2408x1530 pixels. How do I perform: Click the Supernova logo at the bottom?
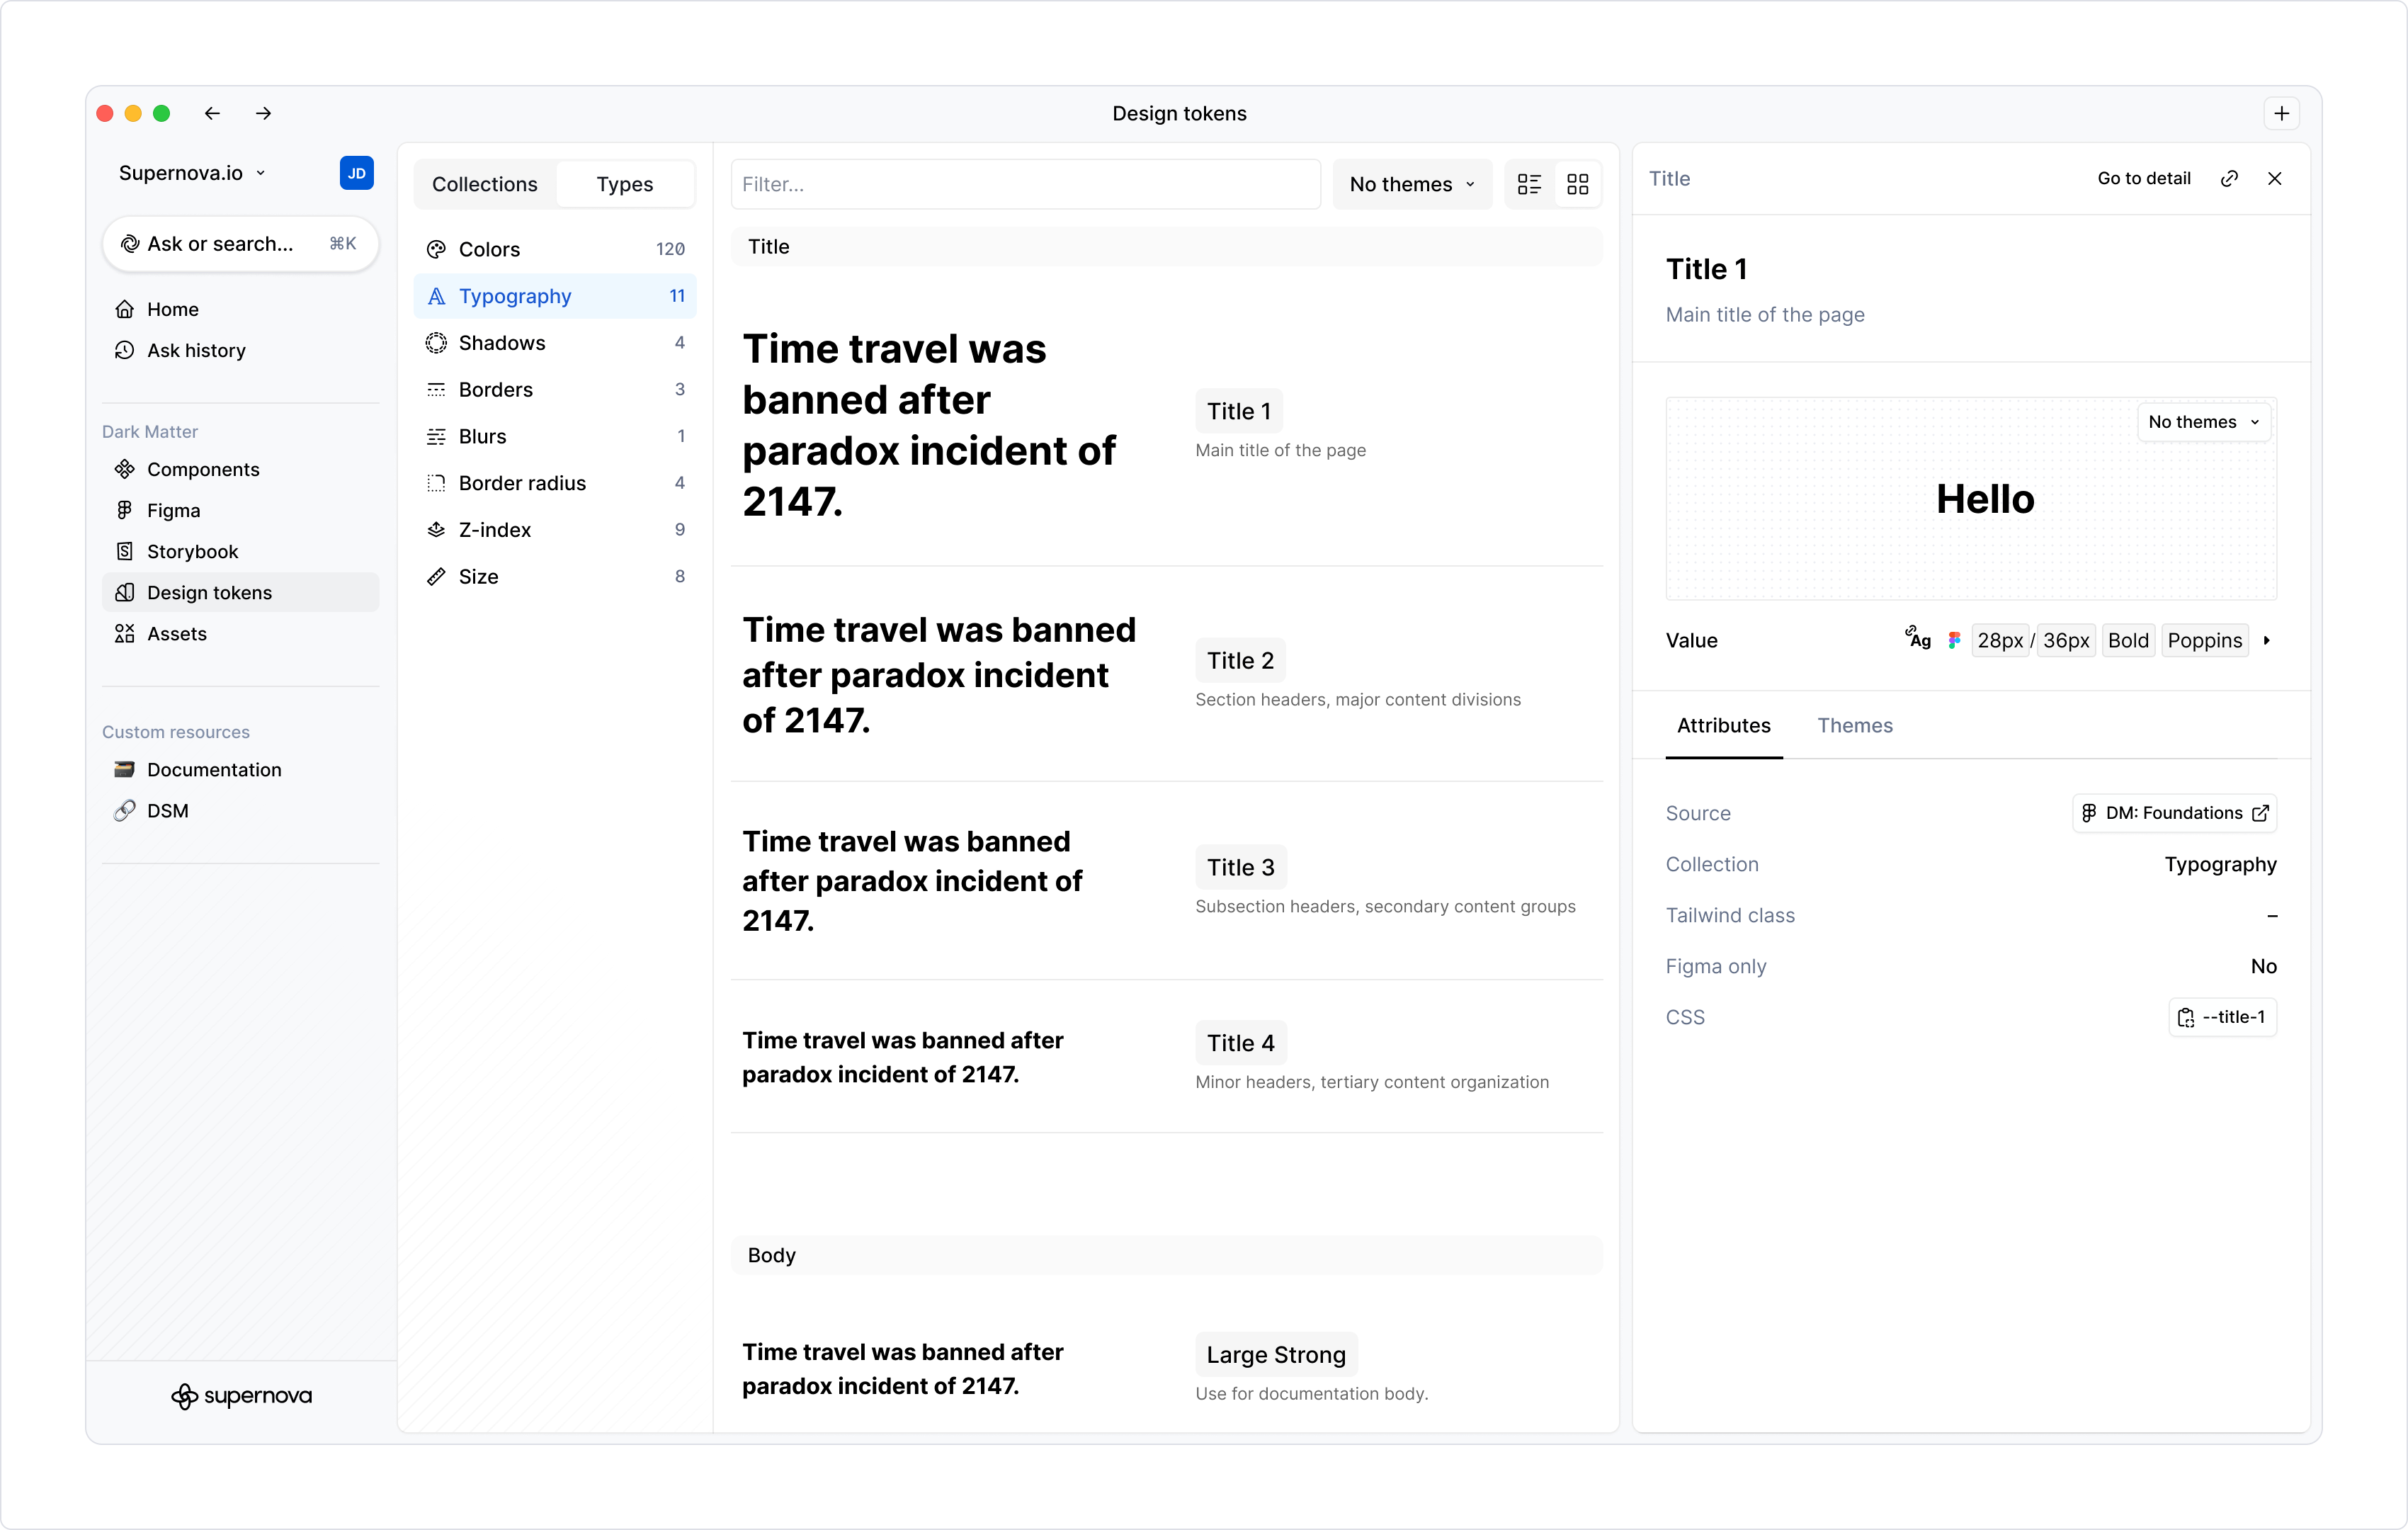(x=240, y=1396)
